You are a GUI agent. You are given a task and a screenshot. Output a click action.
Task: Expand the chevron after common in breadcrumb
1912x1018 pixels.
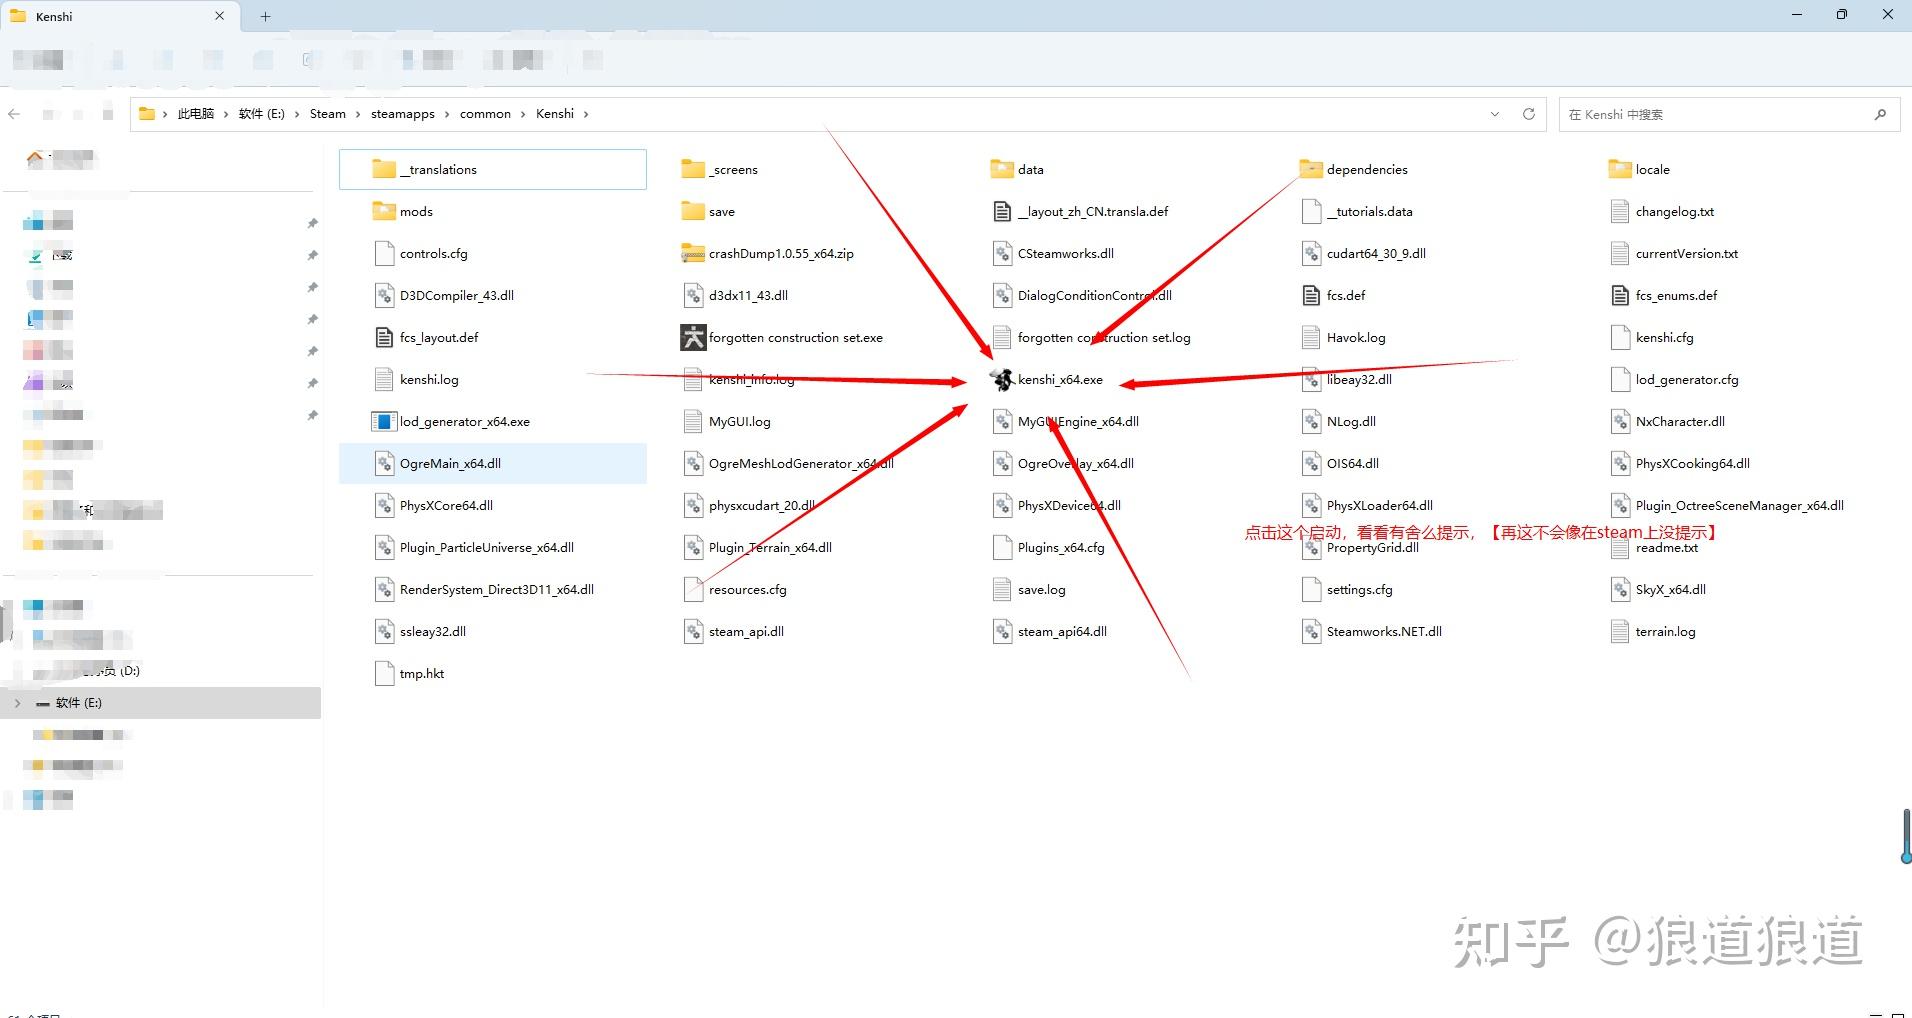523,114
